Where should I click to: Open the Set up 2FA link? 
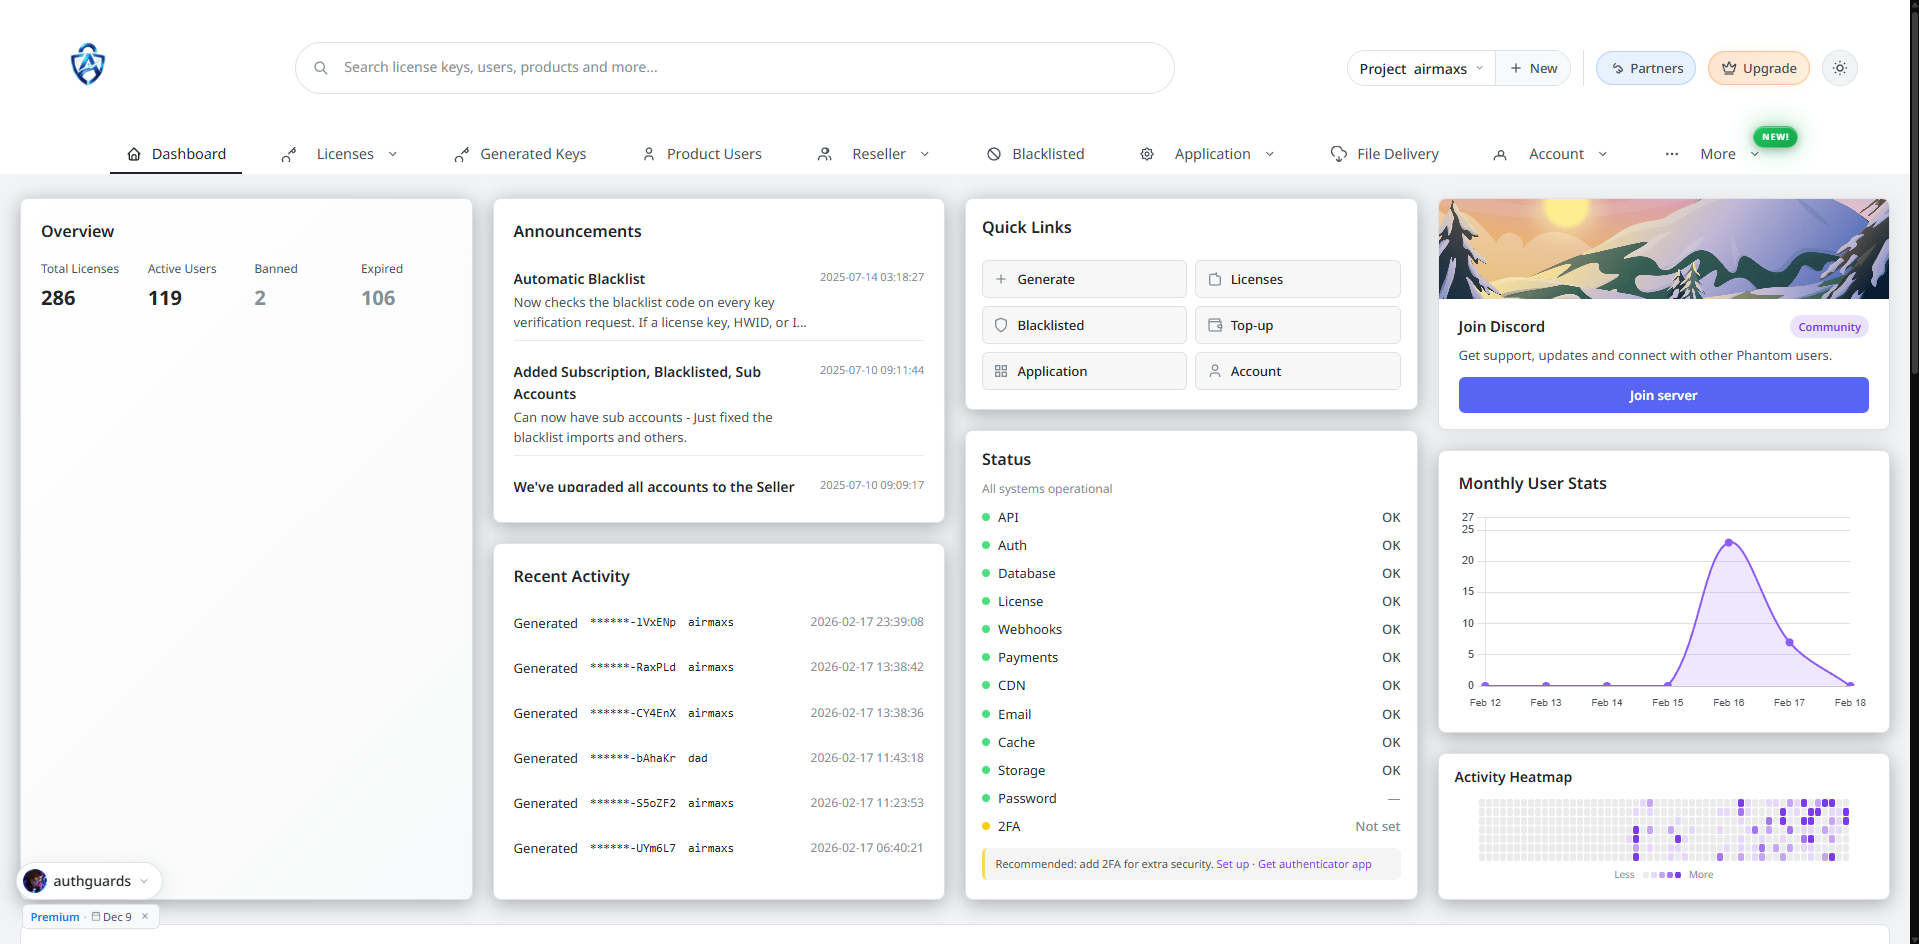point(1233,864)
